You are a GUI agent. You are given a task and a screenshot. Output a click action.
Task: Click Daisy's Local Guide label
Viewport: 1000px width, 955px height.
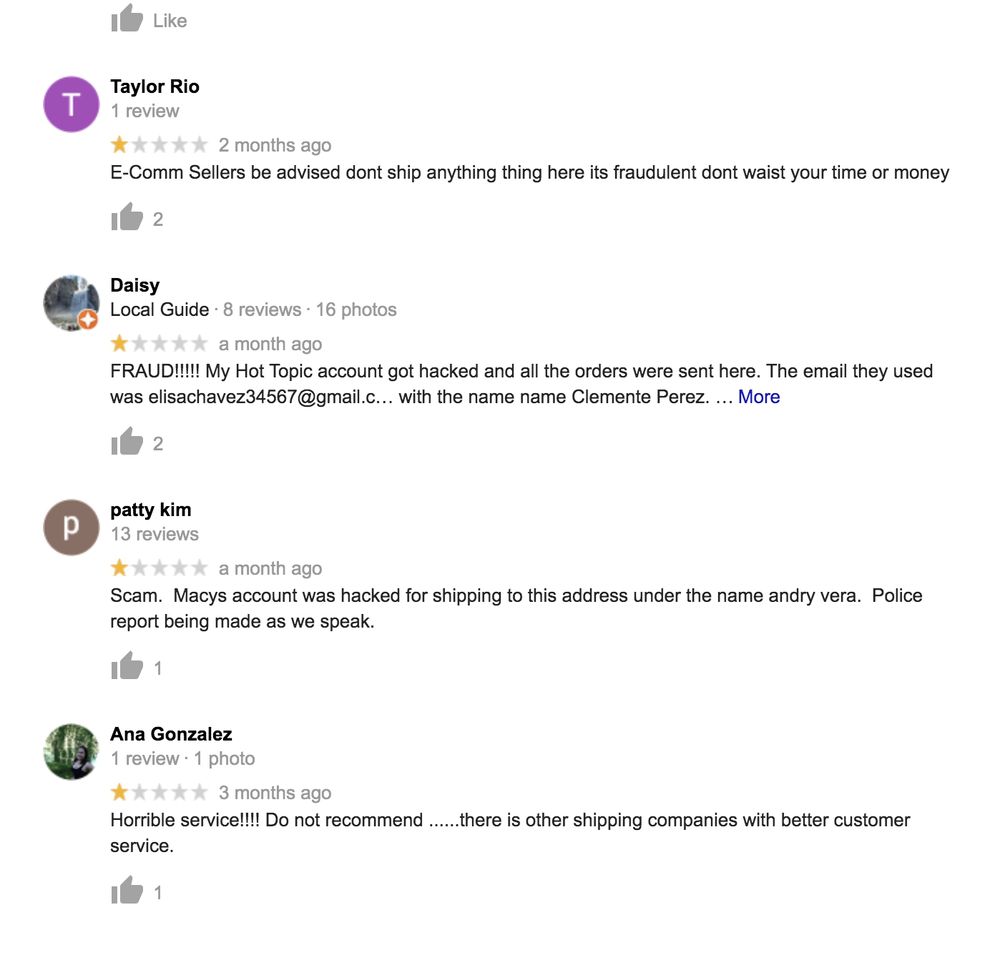(x=159, y=309)
